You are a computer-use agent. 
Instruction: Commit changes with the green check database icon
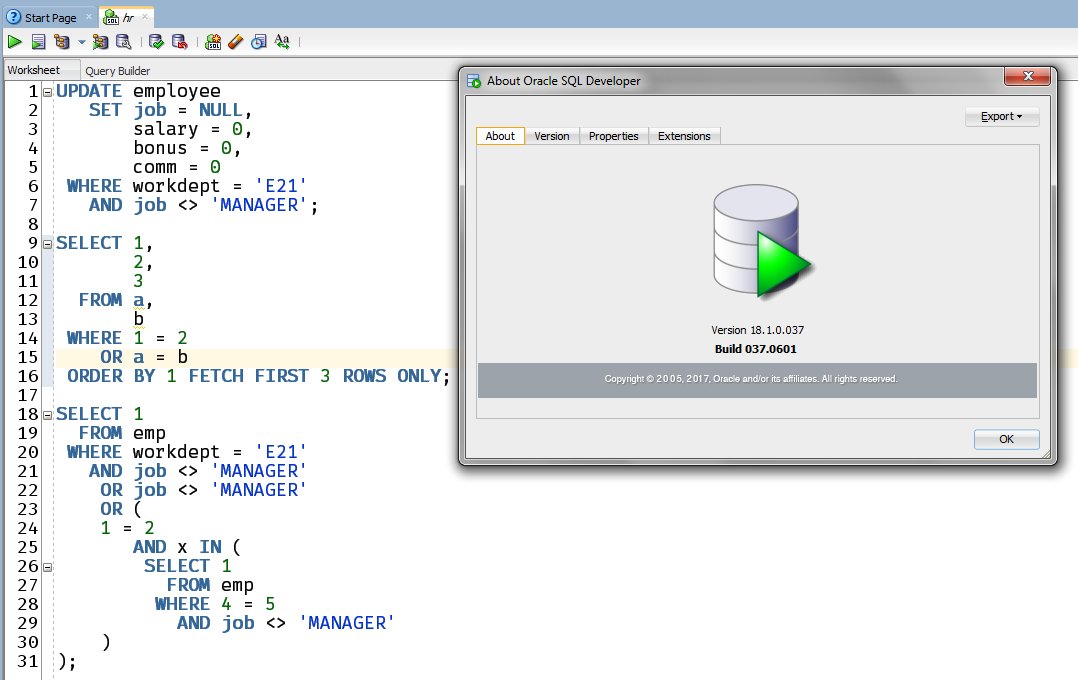pyautogui.click(x=156, y=42)
